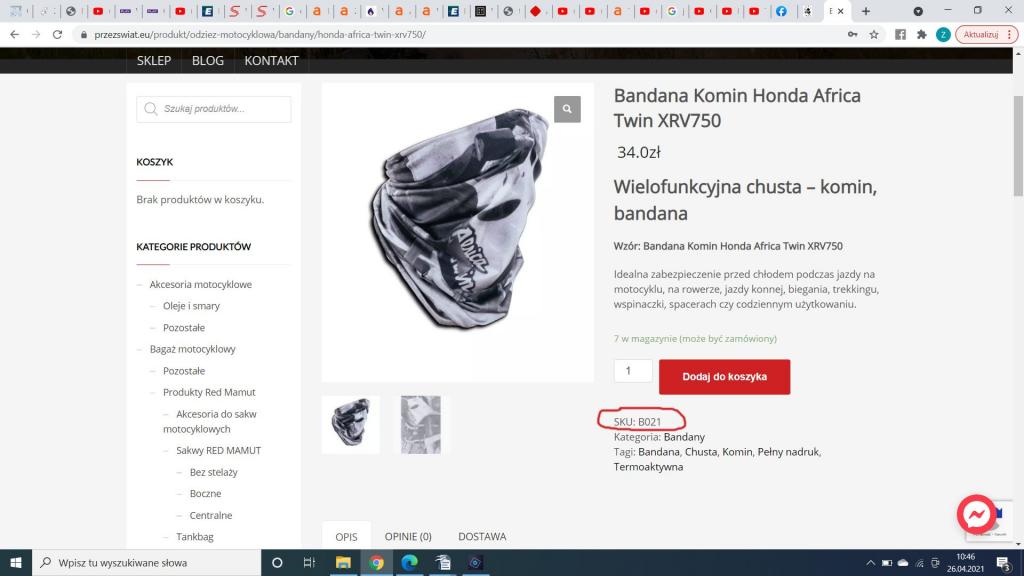The width and height of the screenshot is (1024, 576).
Task: Open Bez stelaży category
Action: pyautogui.click(x=214, y=472)
